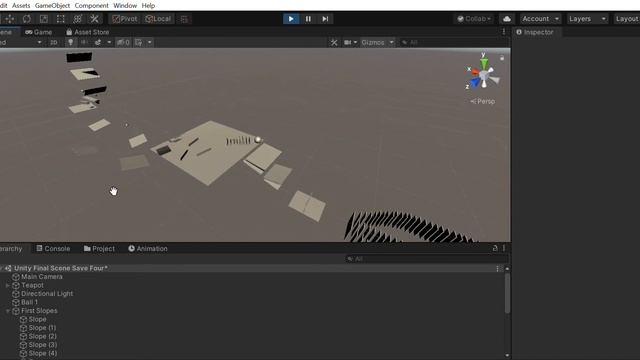Image resolution: width=640 pixels, height=360 pixels.
Task: Open the Gizmos dropdown
Action: [x=377, y=42]
